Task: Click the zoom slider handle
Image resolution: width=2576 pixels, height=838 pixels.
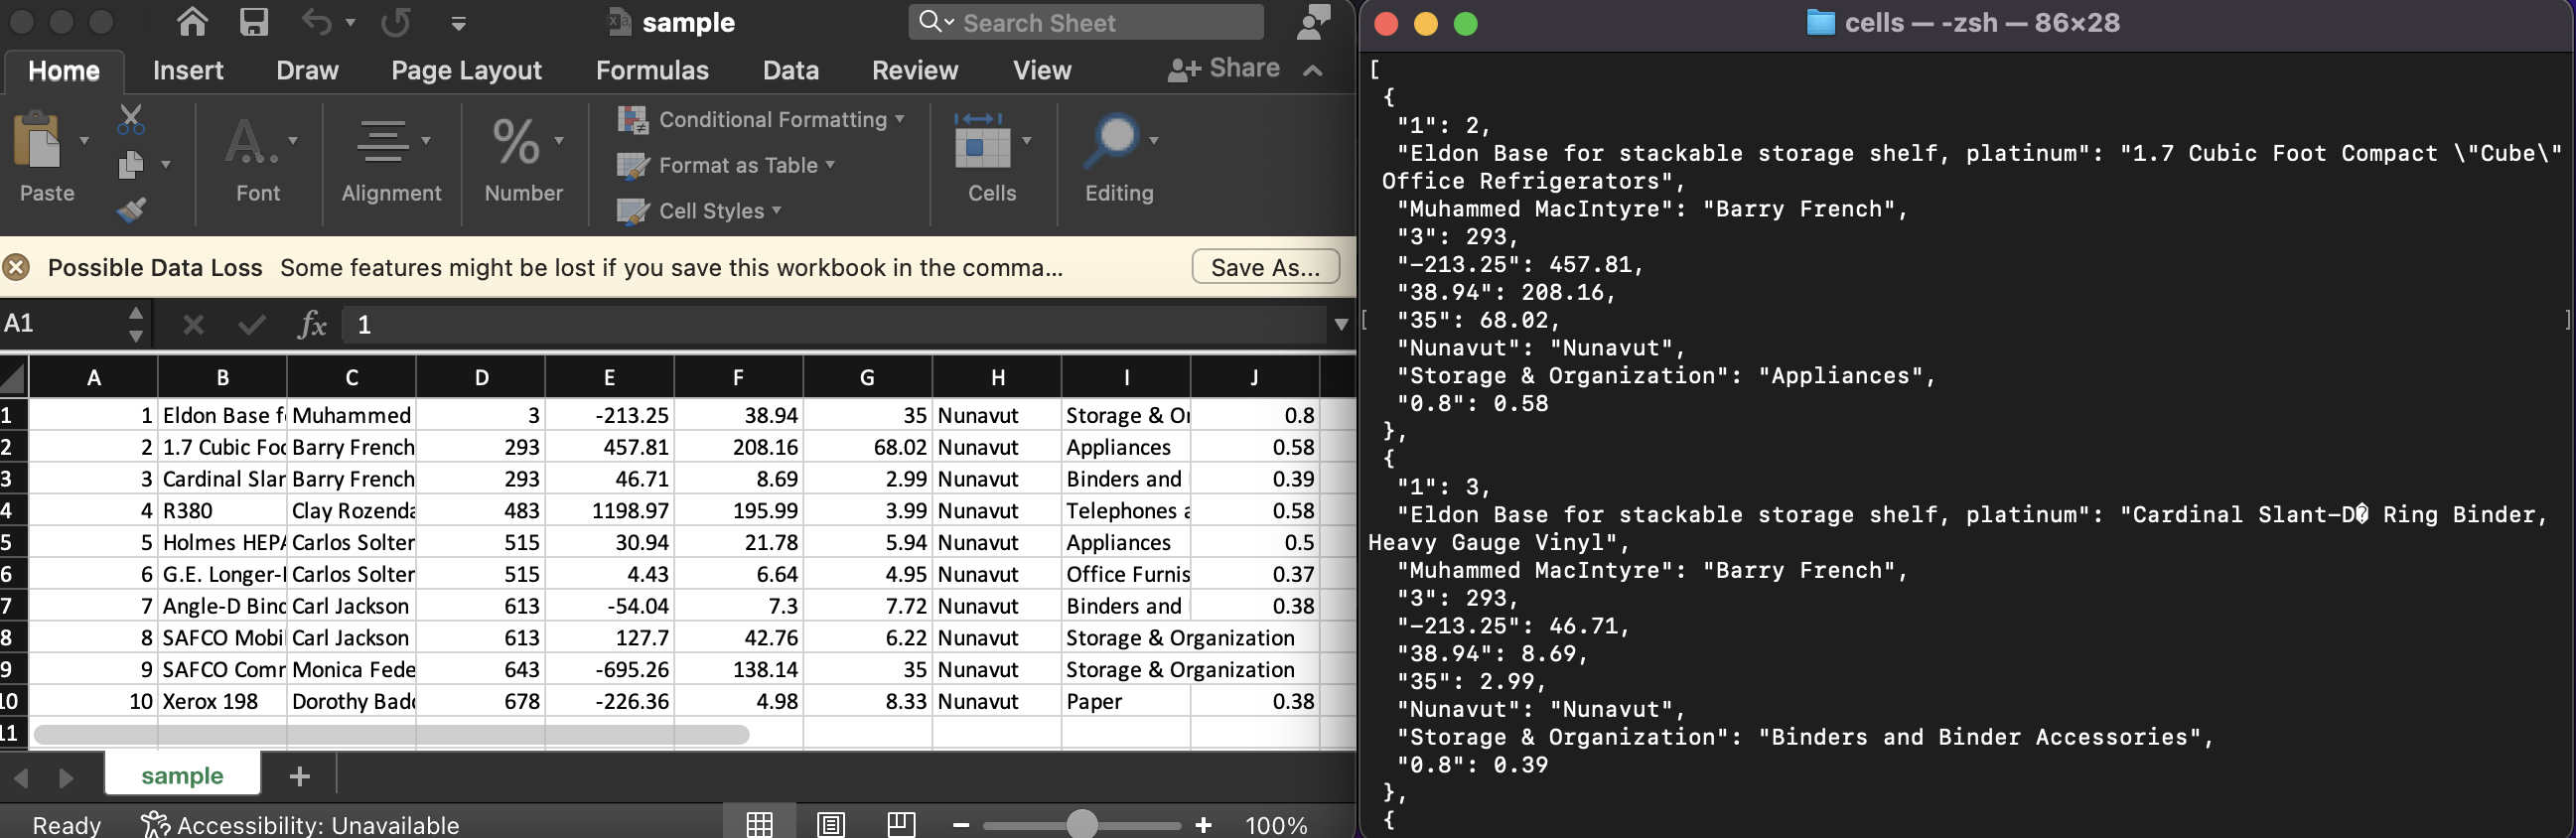Action: tap(1081, 824)
